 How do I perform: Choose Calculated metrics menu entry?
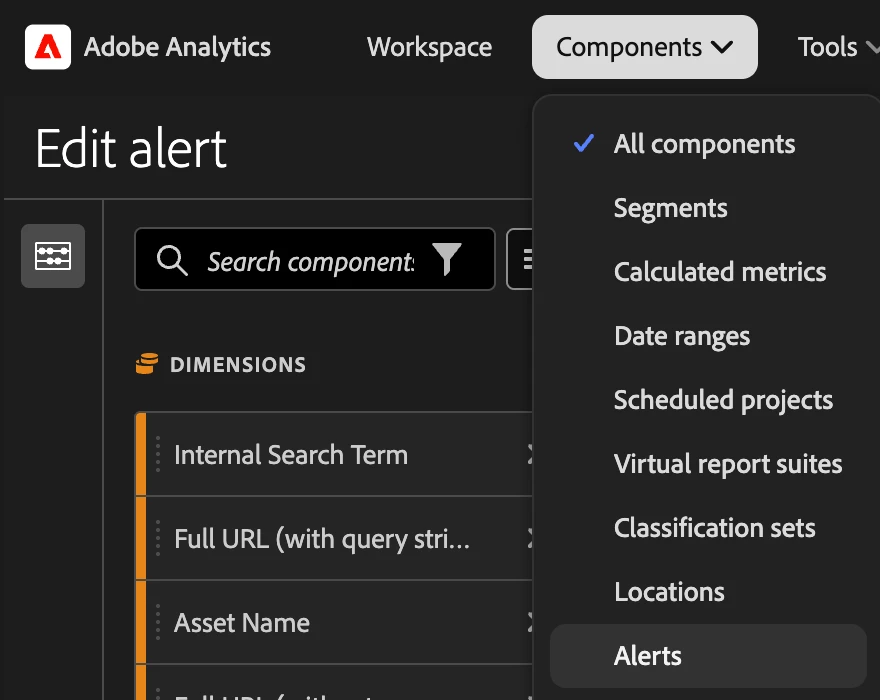tap(720, 272)
